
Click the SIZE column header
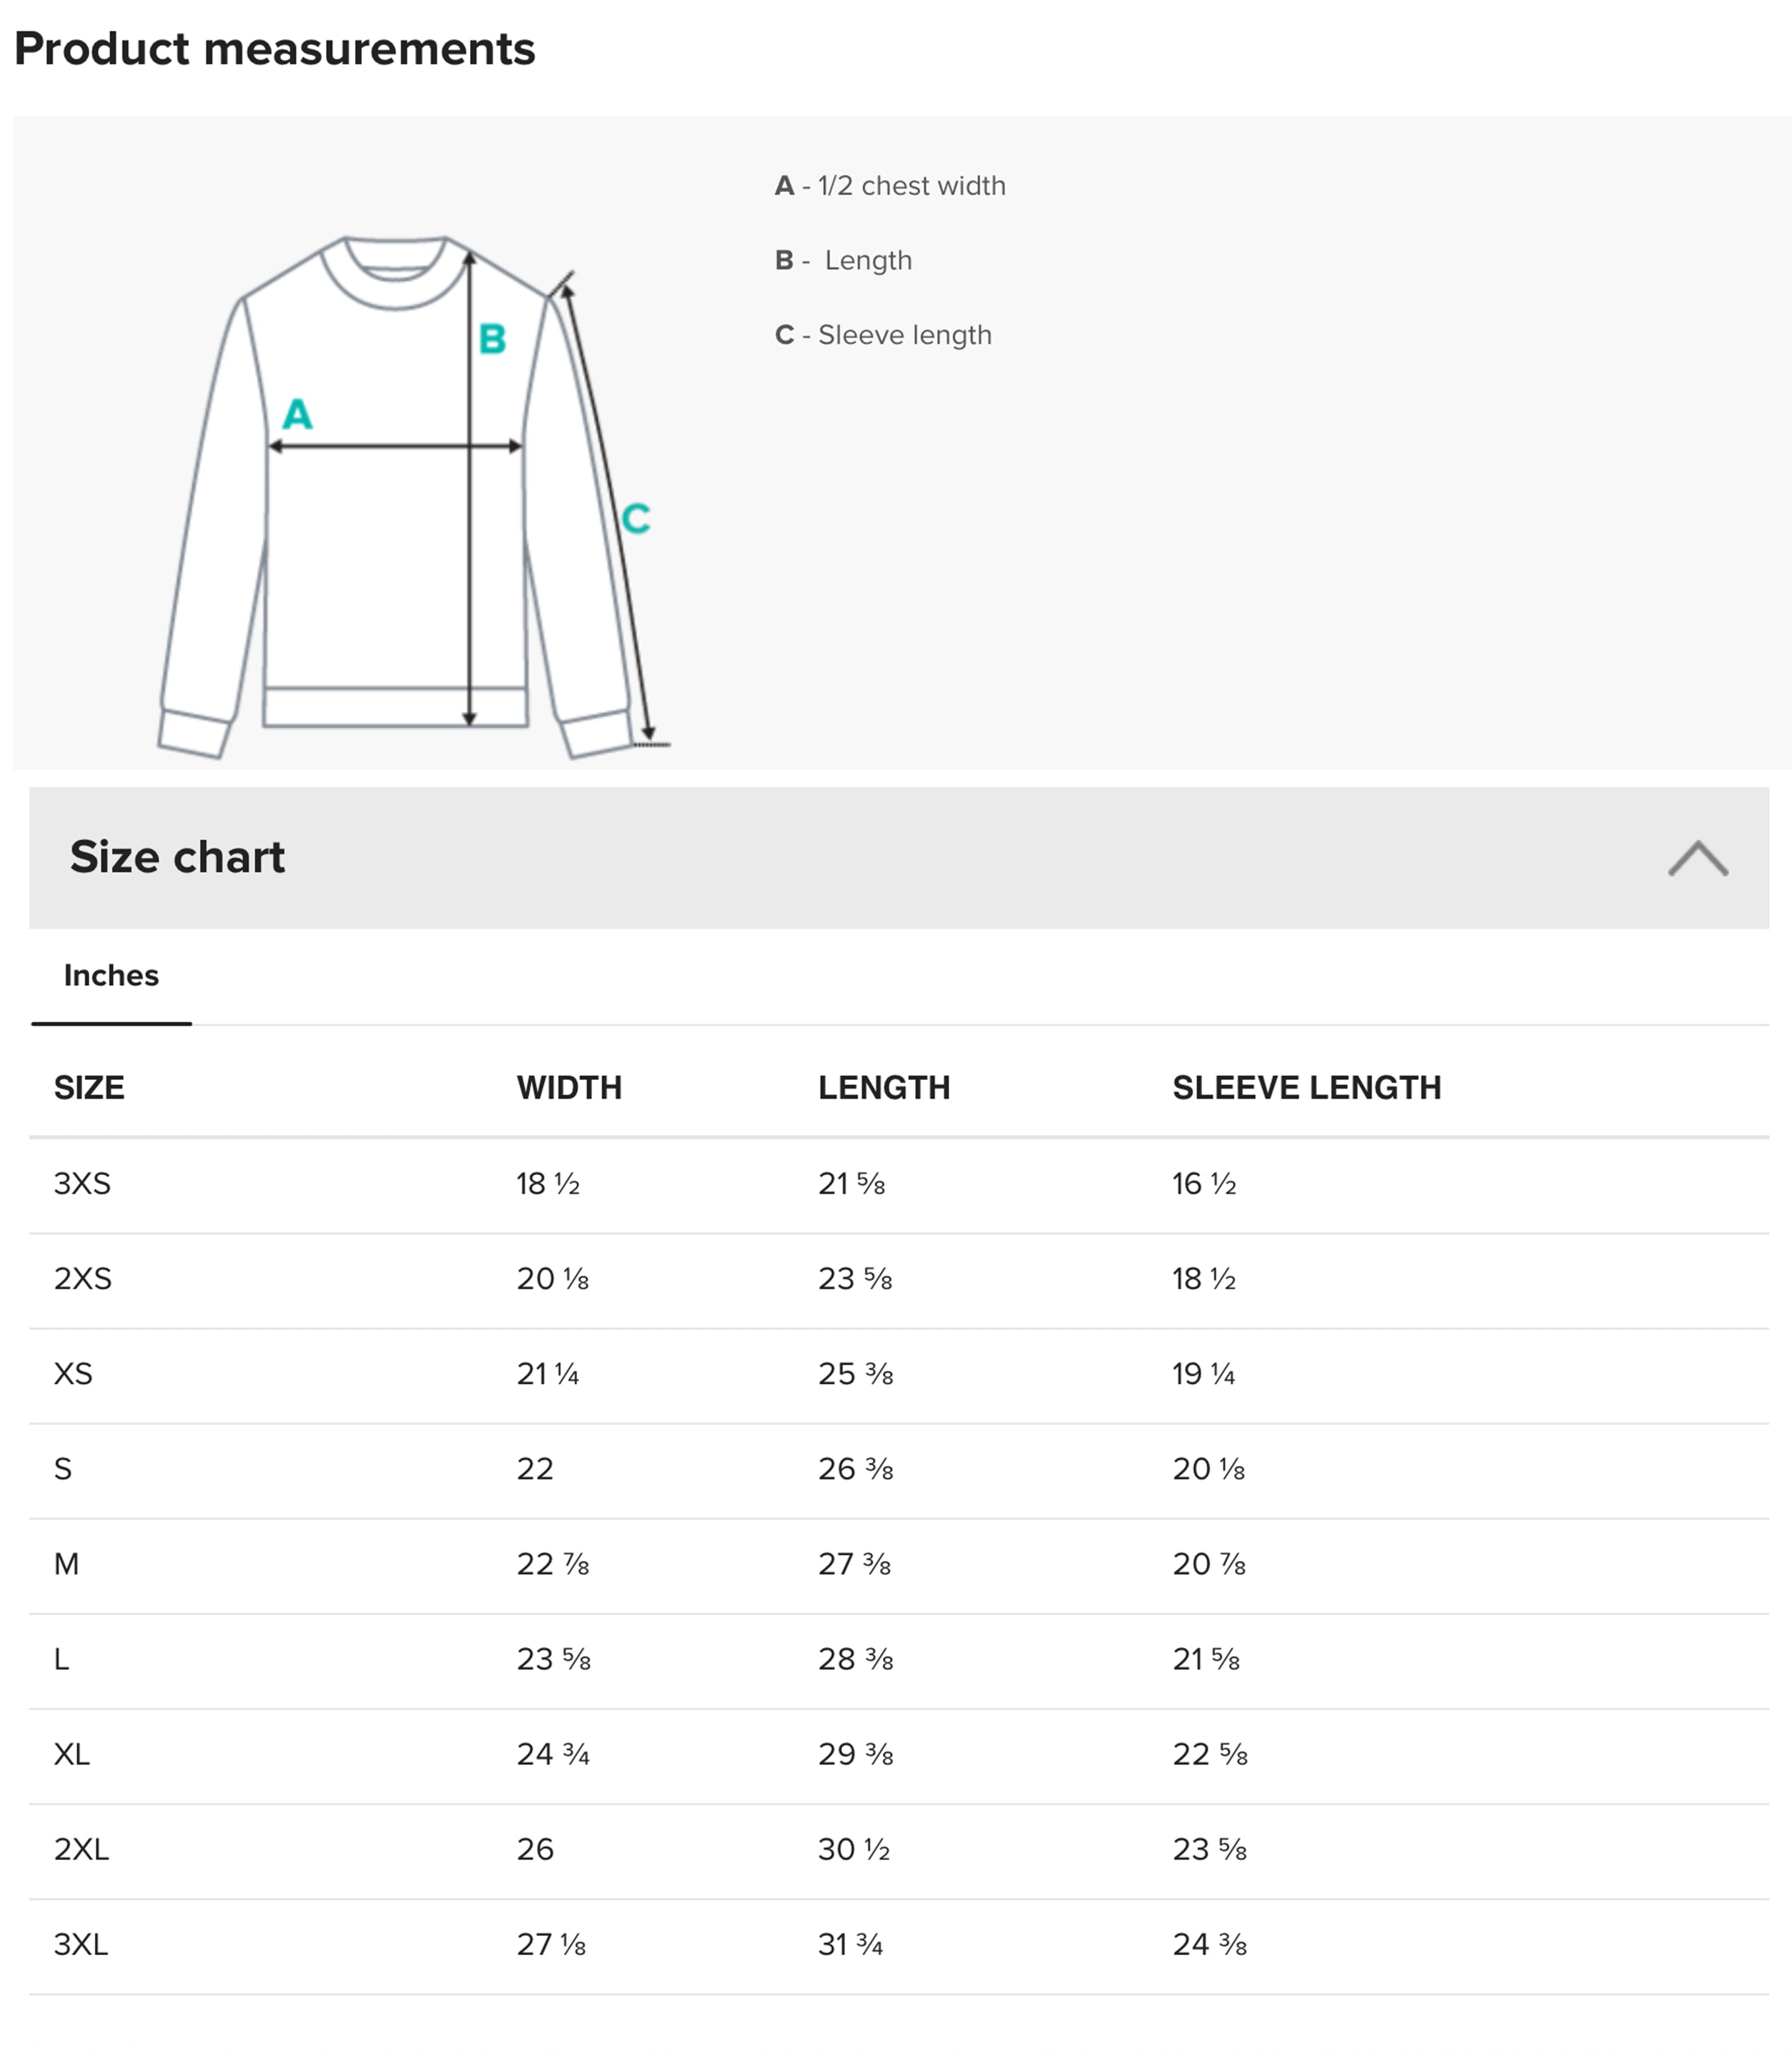89,1087
